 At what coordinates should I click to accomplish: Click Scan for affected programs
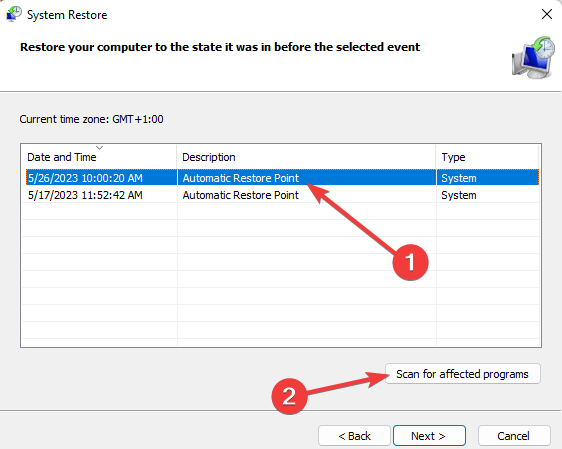point(462,374)
